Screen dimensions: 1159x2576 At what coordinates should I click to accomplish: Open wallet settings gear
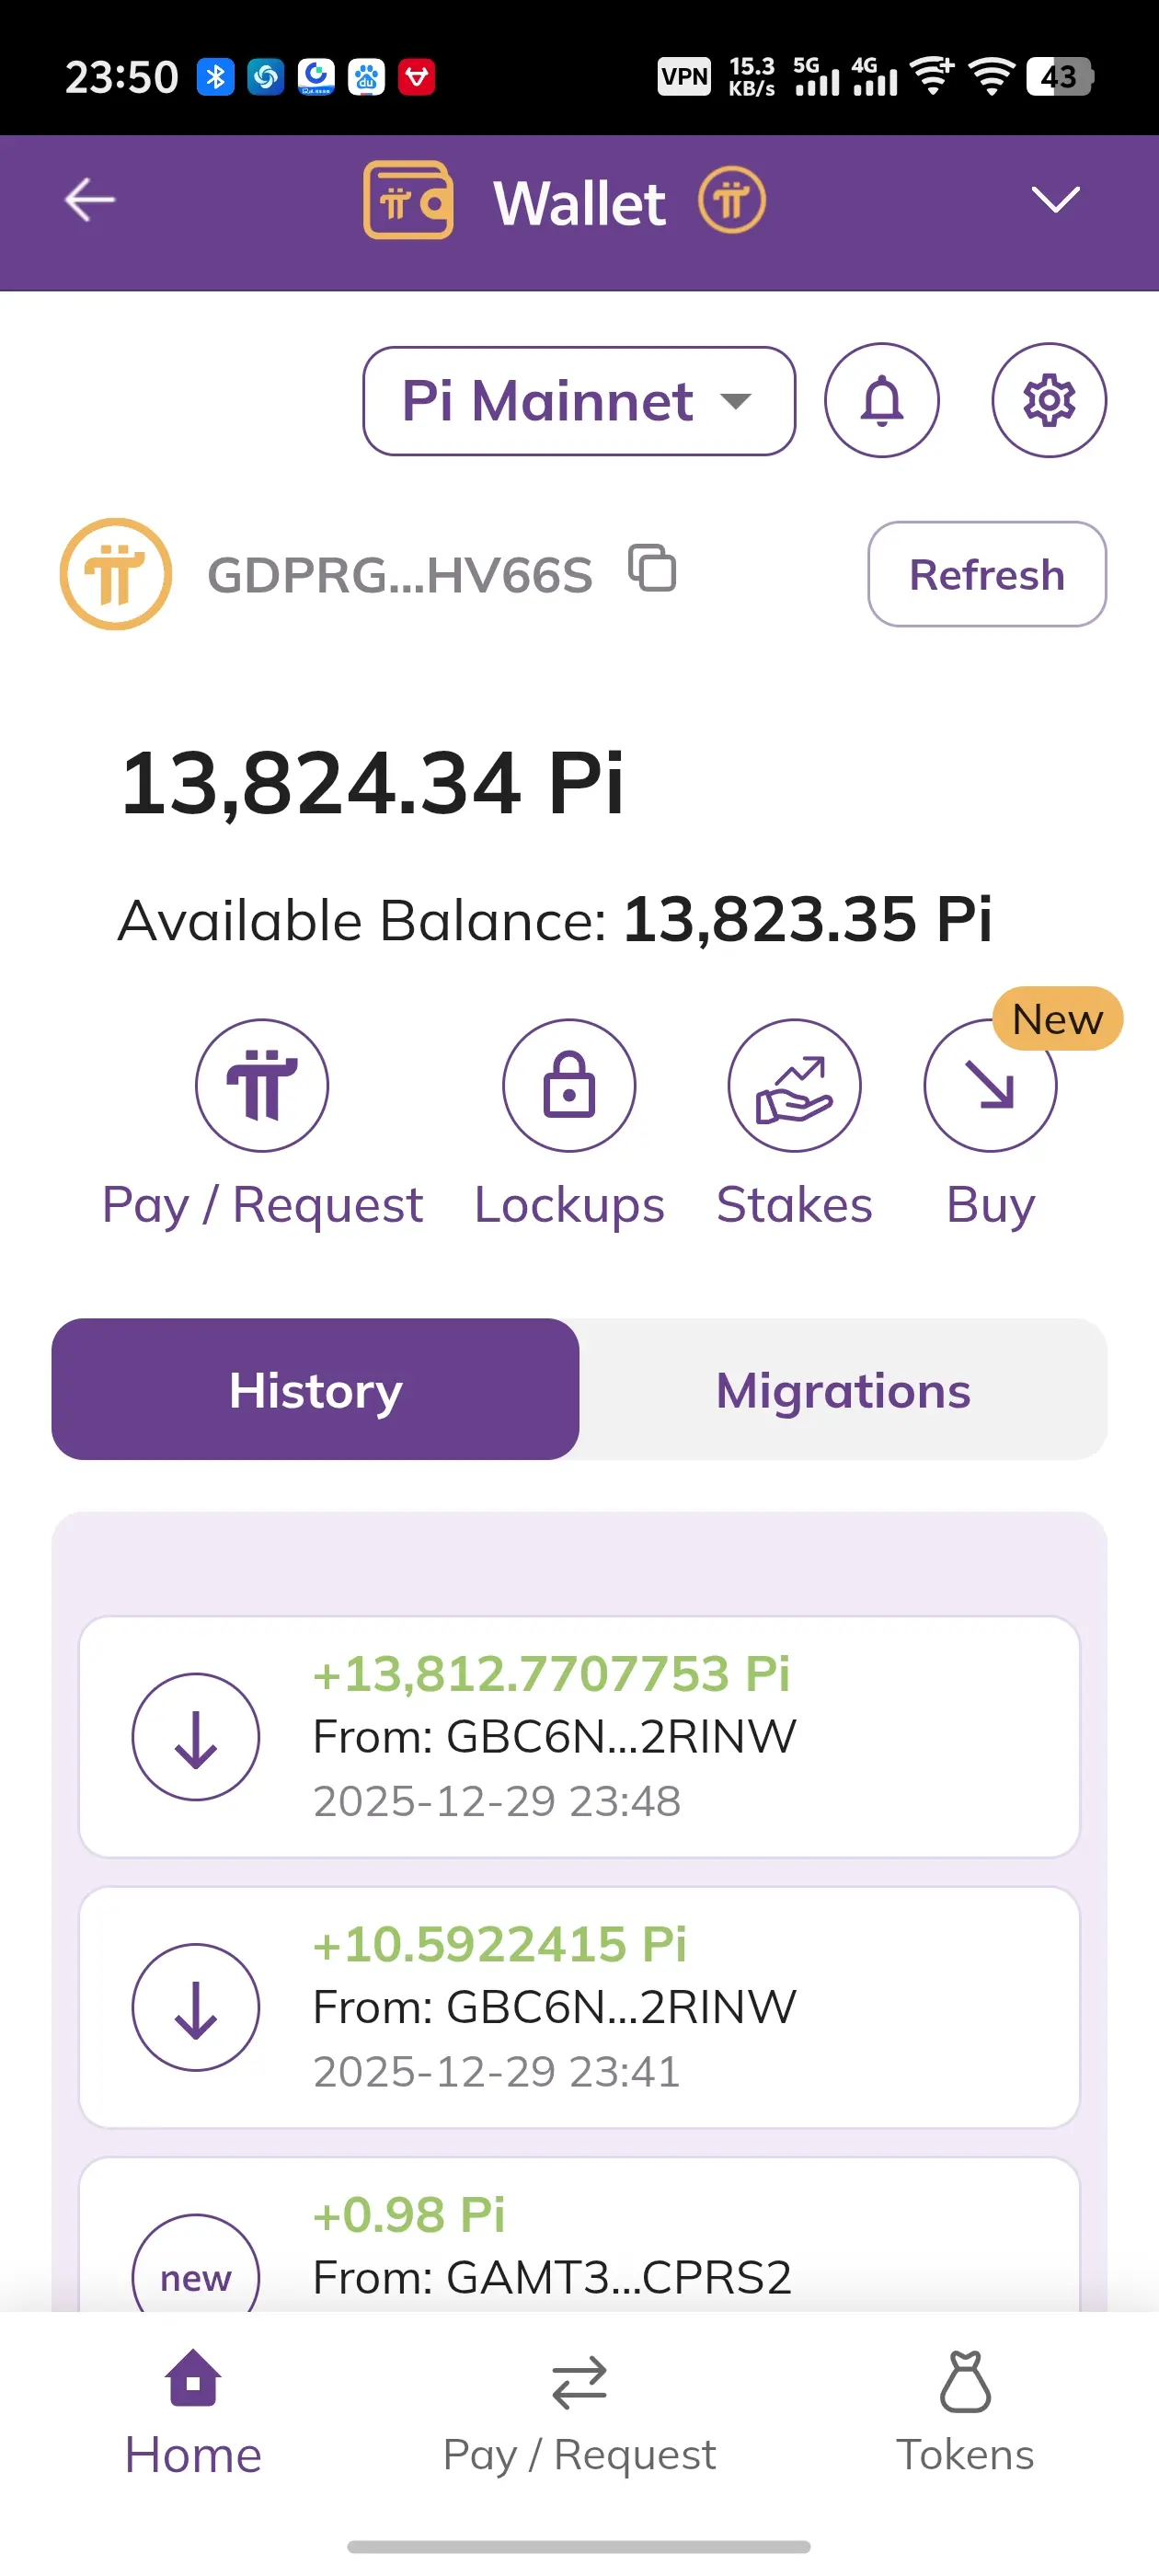[x=1048, y=400]
